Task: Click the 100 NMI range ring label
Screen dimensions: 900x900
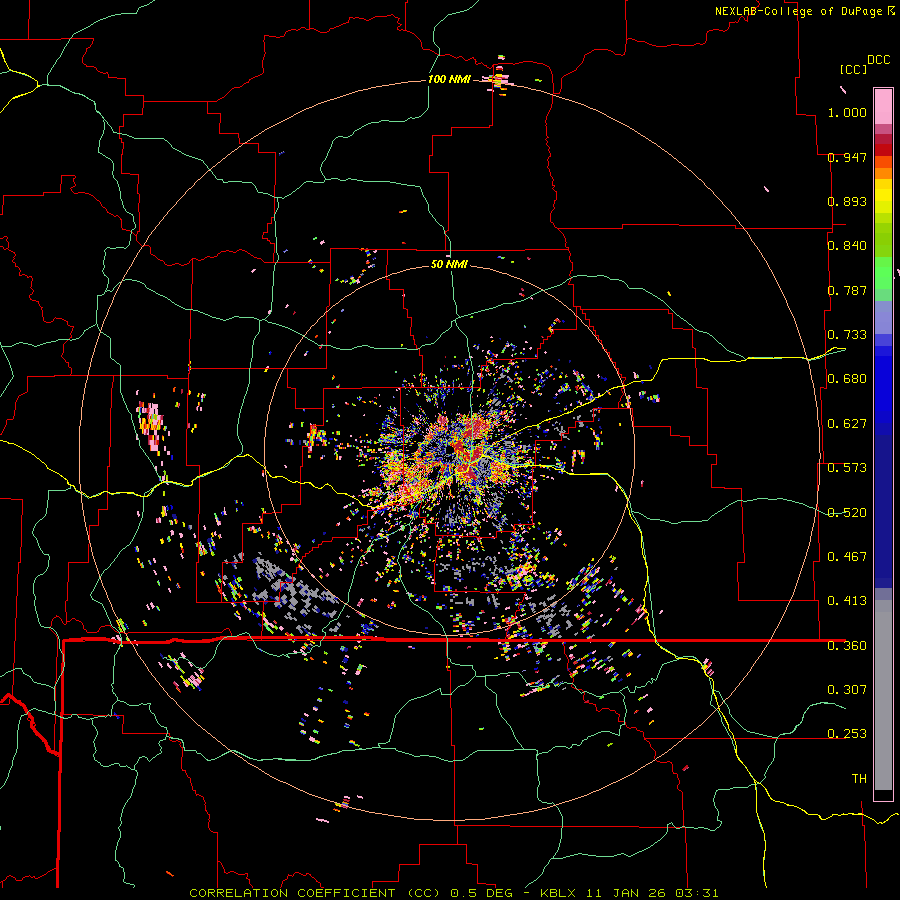Action: coord(449,79)
